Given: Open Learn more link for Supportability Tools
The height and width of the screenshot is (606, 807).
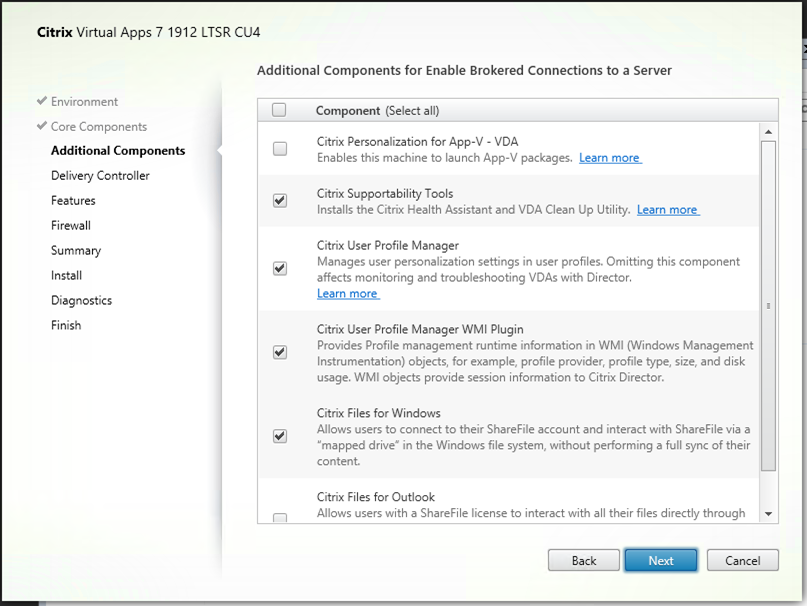Looking at the screenshot, I should [x=668, y=210].
